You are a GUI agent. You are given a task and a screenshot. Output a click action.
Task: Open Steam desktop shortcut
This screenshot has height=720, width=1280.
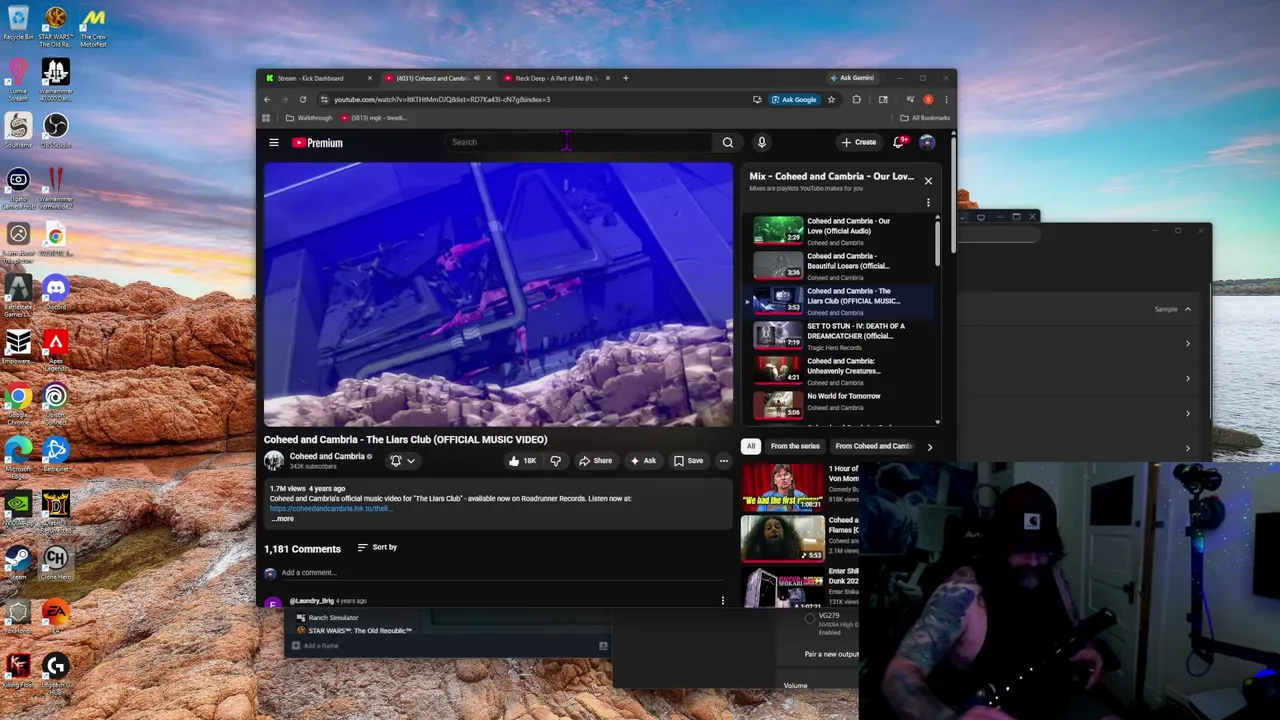(18, 561)
